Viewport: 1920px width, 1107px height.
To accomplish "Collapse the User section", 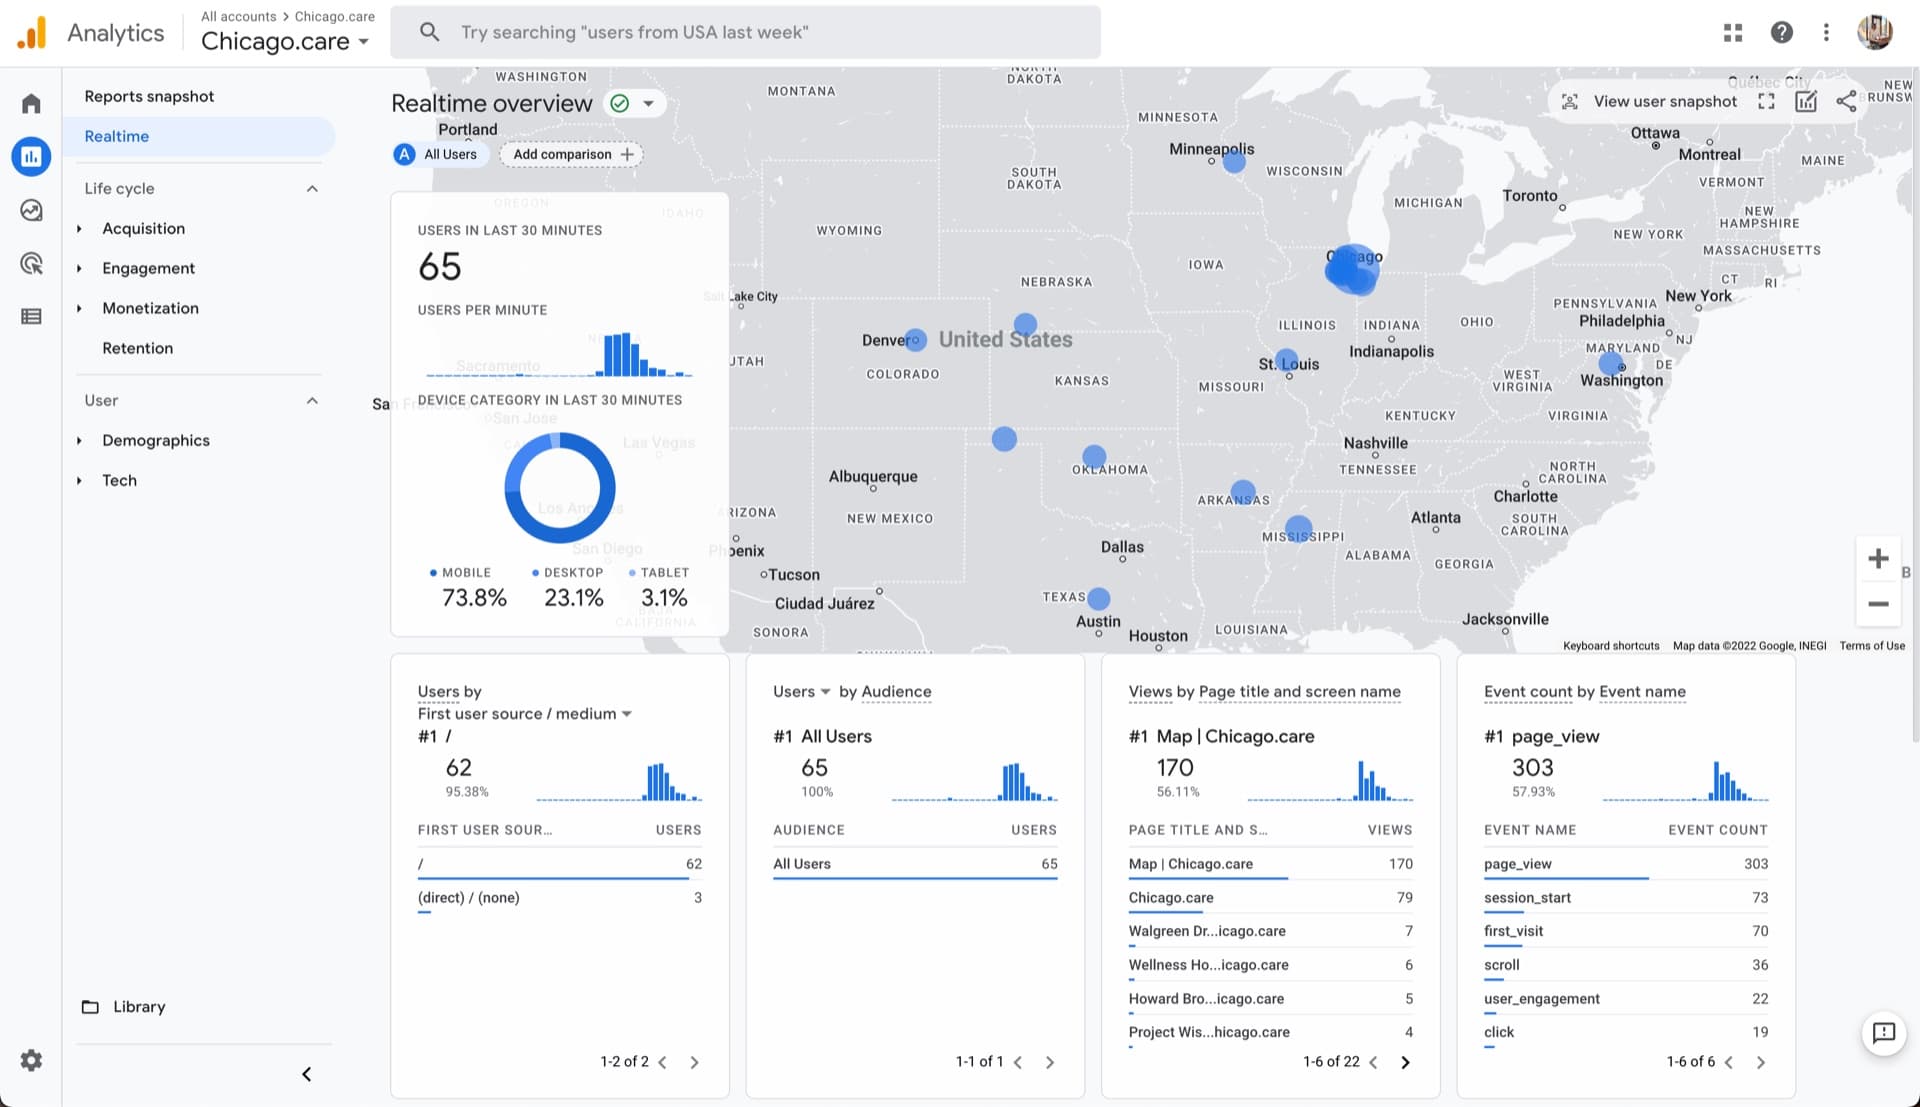I will click(312, 400).
